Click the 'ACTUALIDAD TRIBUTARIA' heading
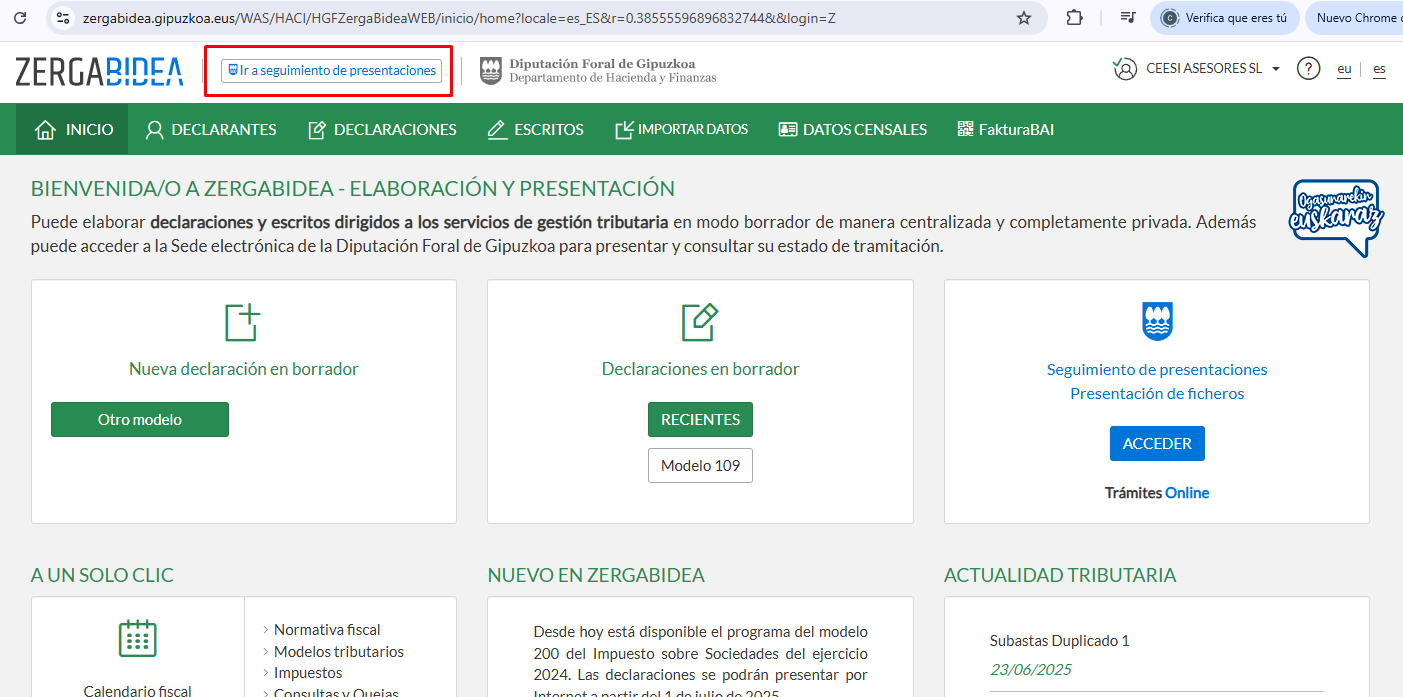Screen dimensions: 1403x697 tap(1060, 575)
